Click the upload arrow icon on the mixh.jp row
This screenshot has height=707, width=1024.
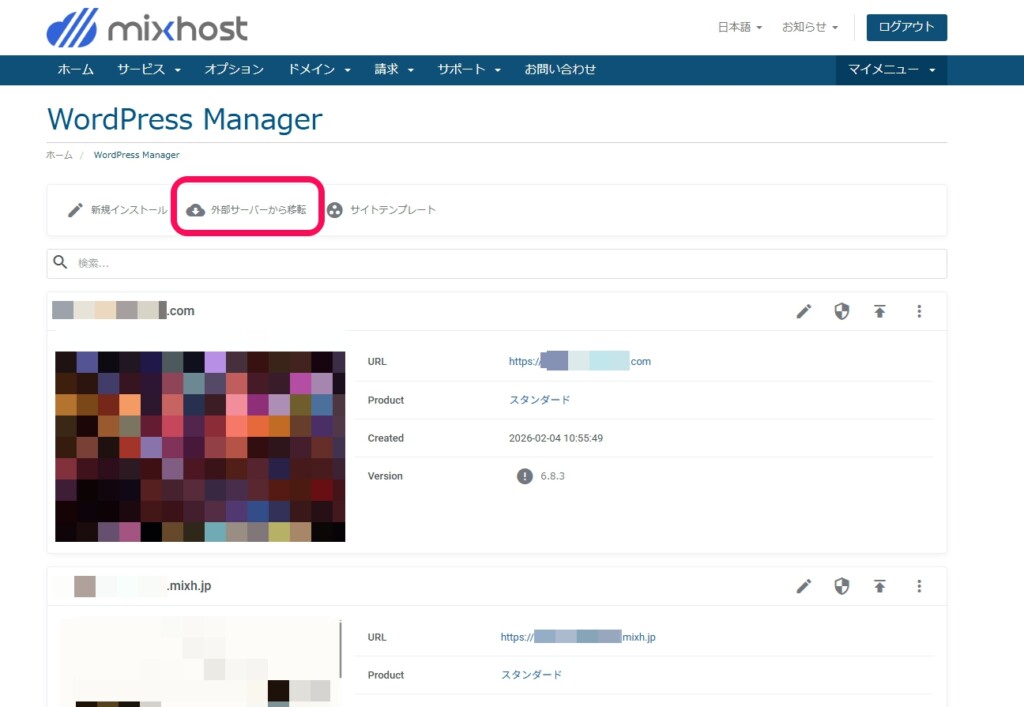tap(880, 586)
